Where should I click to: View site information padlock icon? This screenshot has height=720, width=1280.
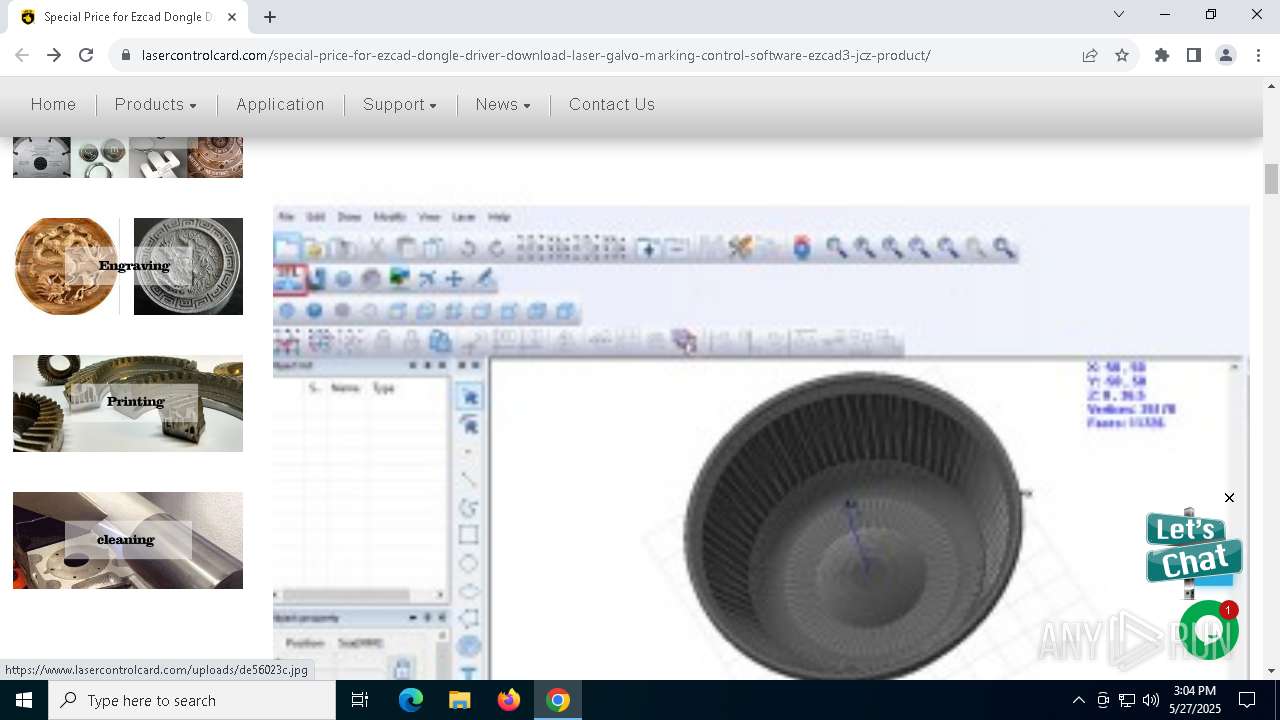(126, 55)
